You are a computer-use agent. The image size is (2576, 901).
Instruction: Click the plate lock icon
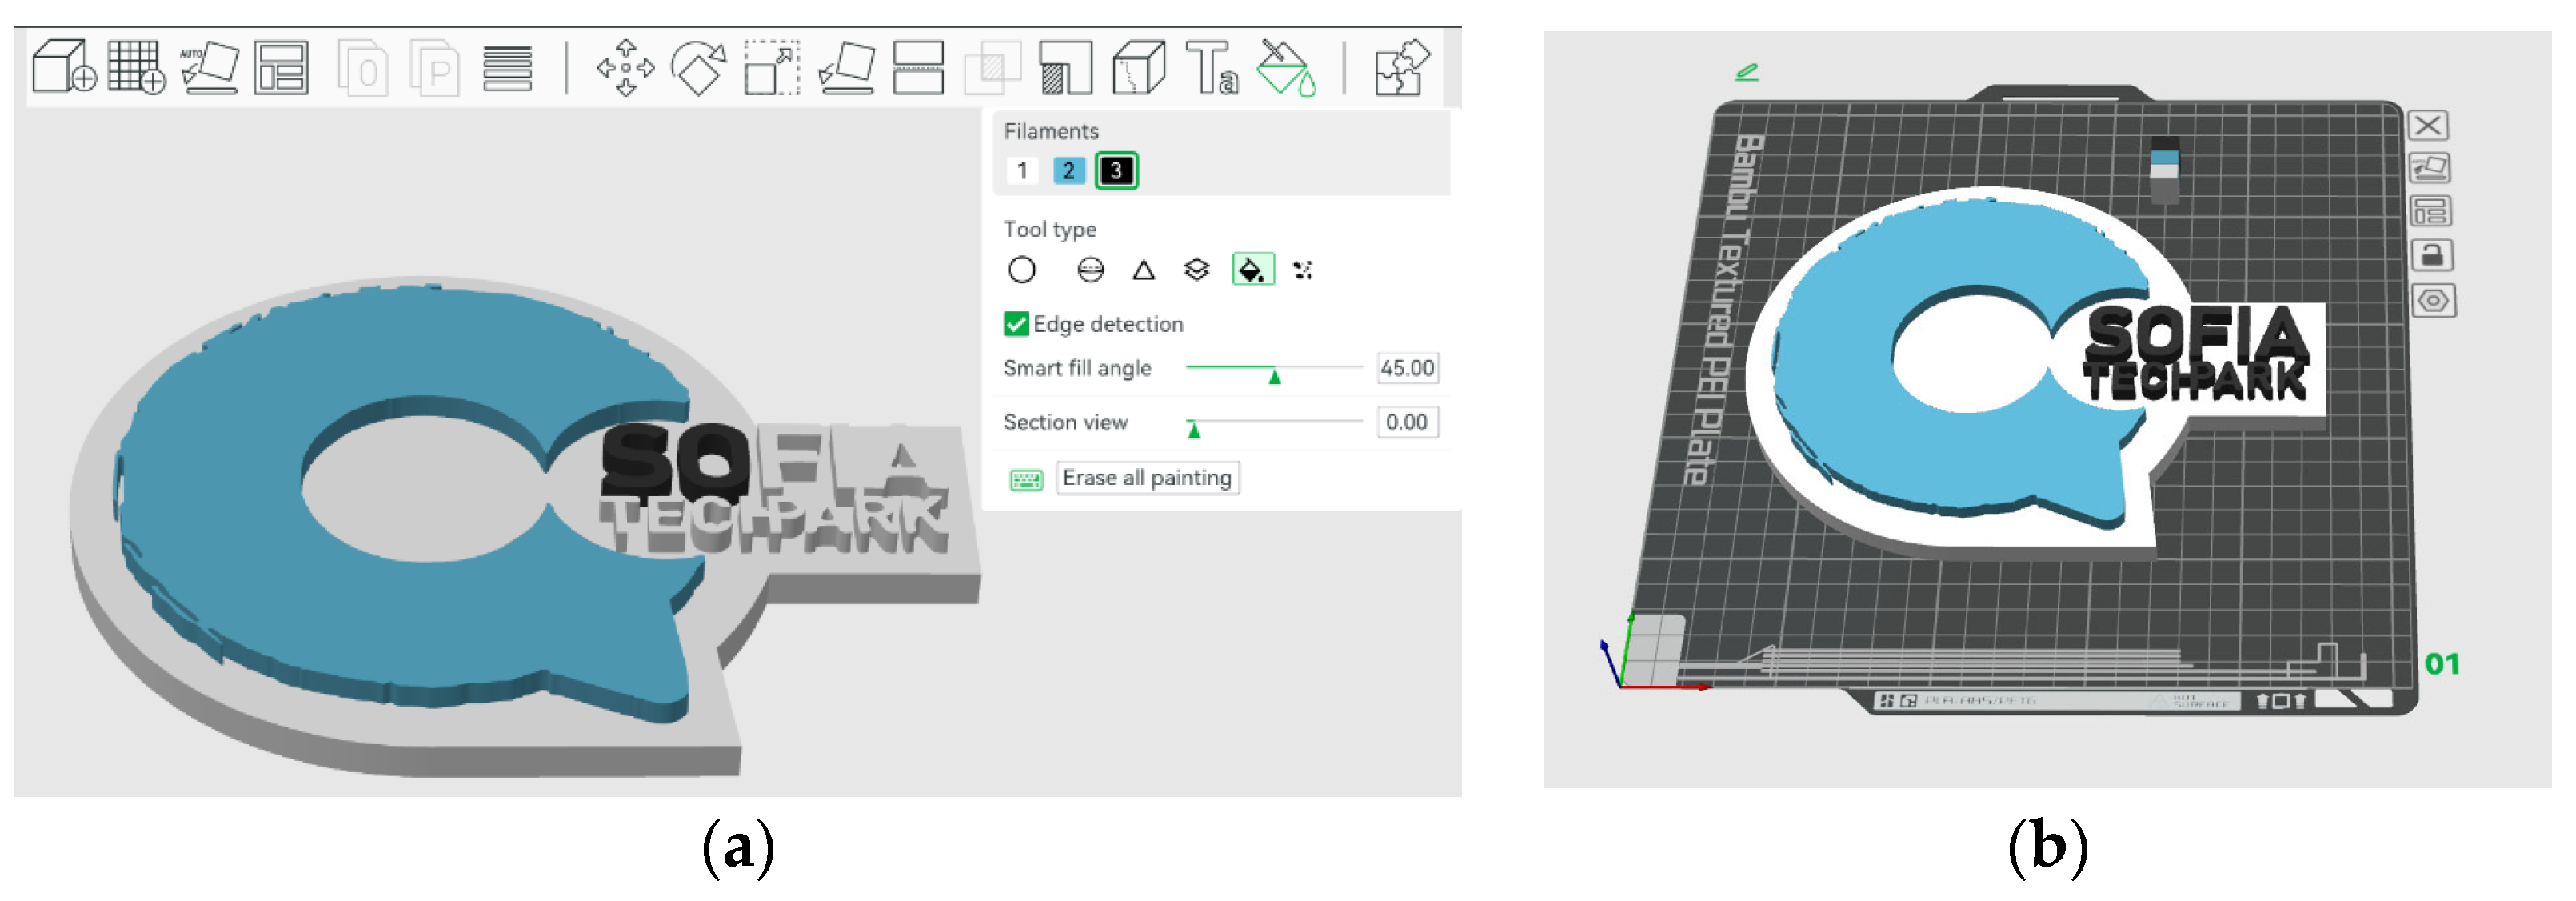[2431, 256]
